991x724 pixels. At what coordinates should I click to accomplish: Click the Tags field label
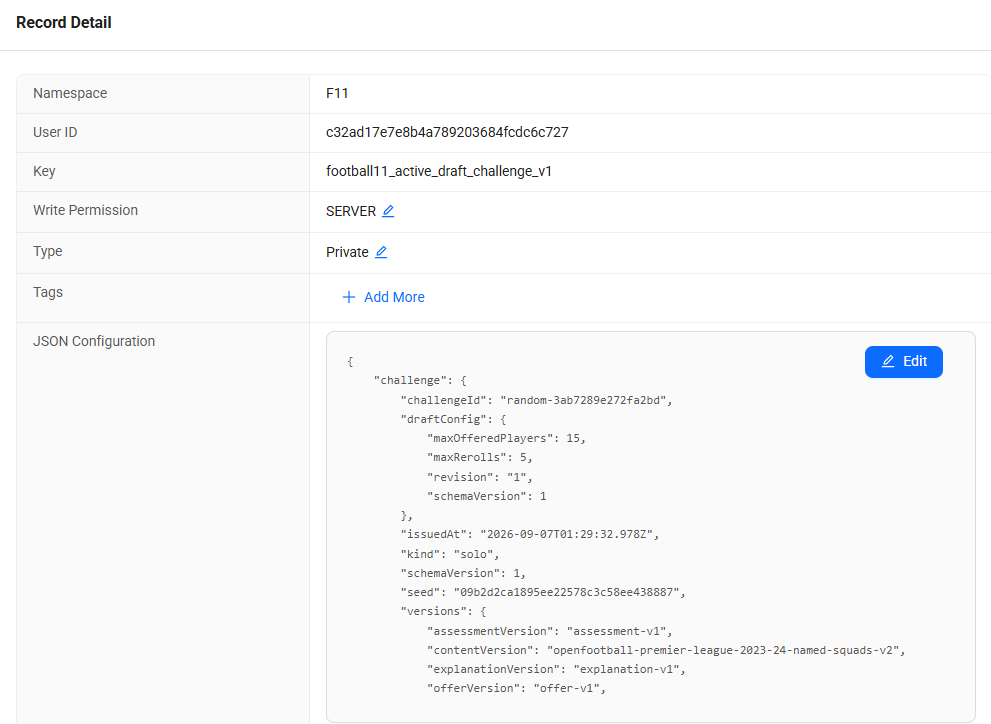coord(48,292)
